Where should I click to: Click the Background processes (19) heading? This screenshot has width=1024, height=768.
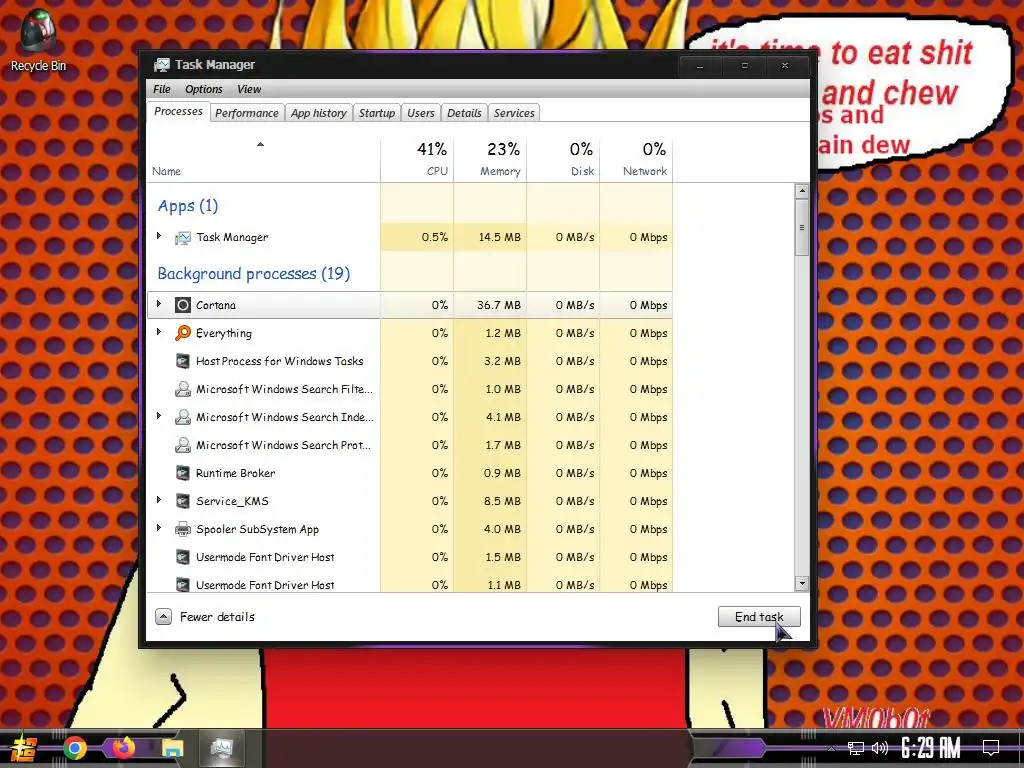[253, 274]
